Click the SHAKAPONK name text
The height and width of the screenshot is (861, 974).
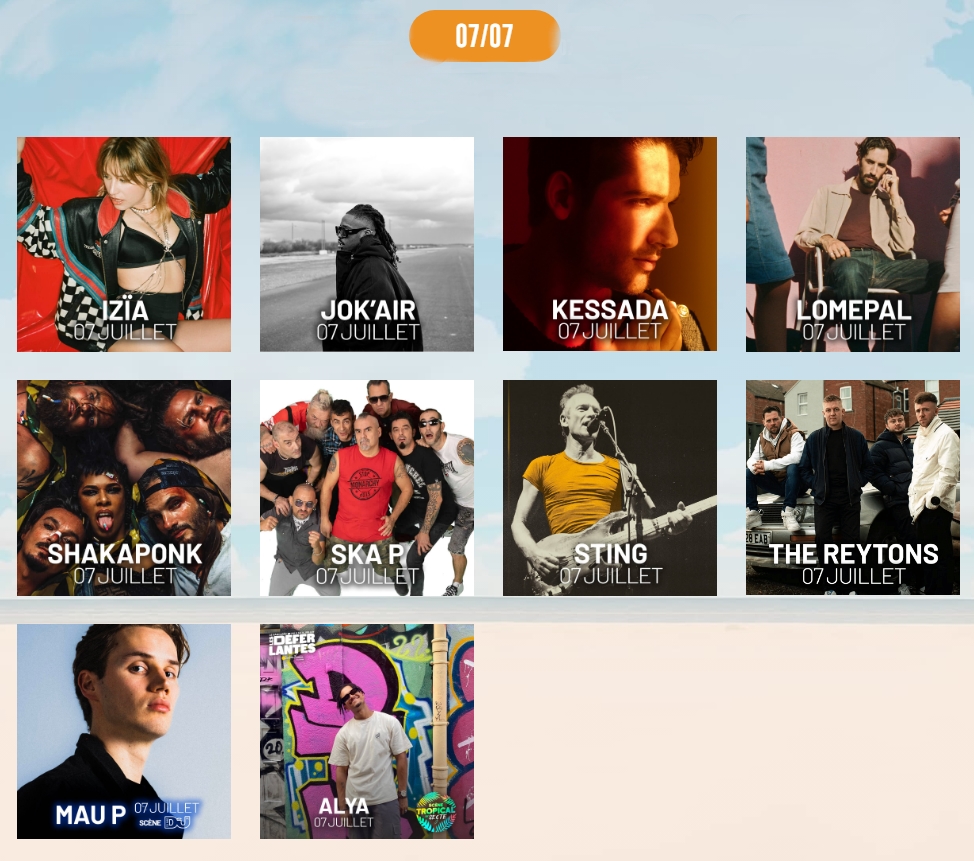click(125, 554)
